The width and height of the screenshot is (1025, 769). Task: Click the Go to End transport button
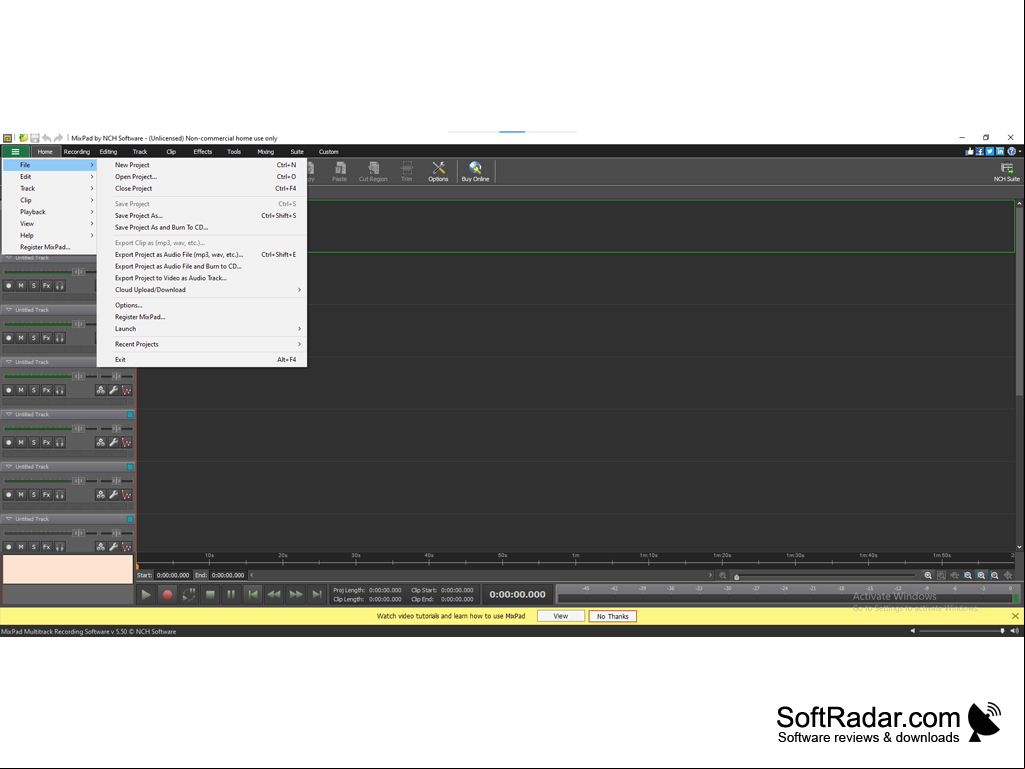[x=317, y=594]
